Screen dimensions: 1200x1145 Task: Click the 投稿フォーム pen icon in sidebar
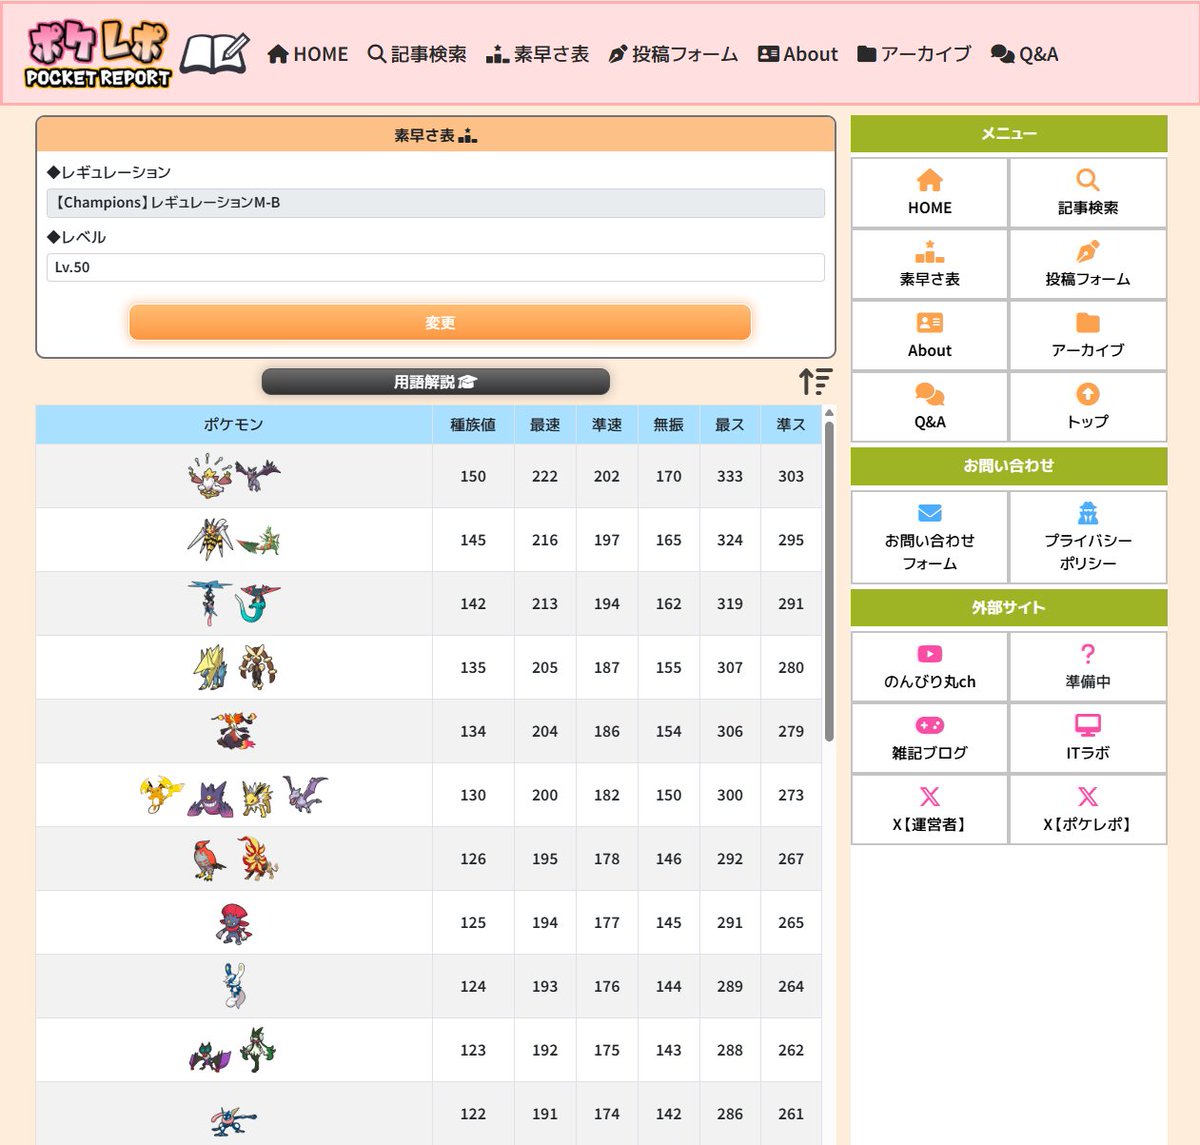pos(1088,251)
